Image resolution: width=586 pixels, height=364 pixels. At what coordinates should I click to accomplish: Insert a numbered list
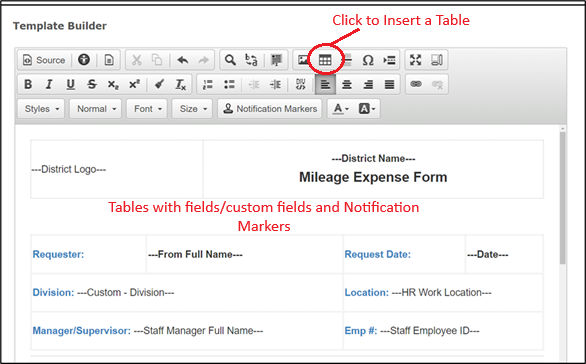click(208, 84)
